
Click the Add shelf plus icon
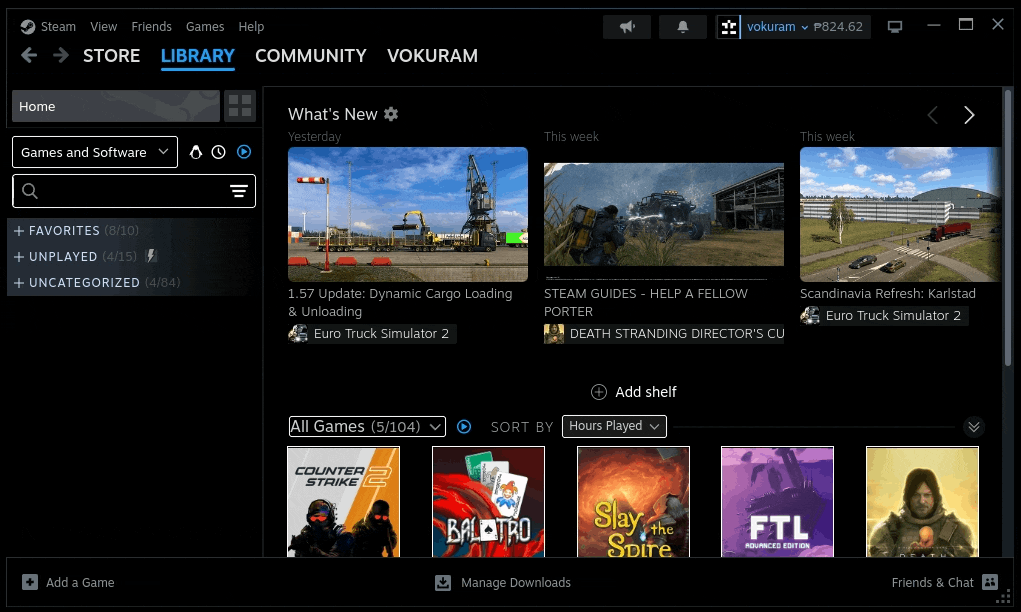[x=598, y=392]
